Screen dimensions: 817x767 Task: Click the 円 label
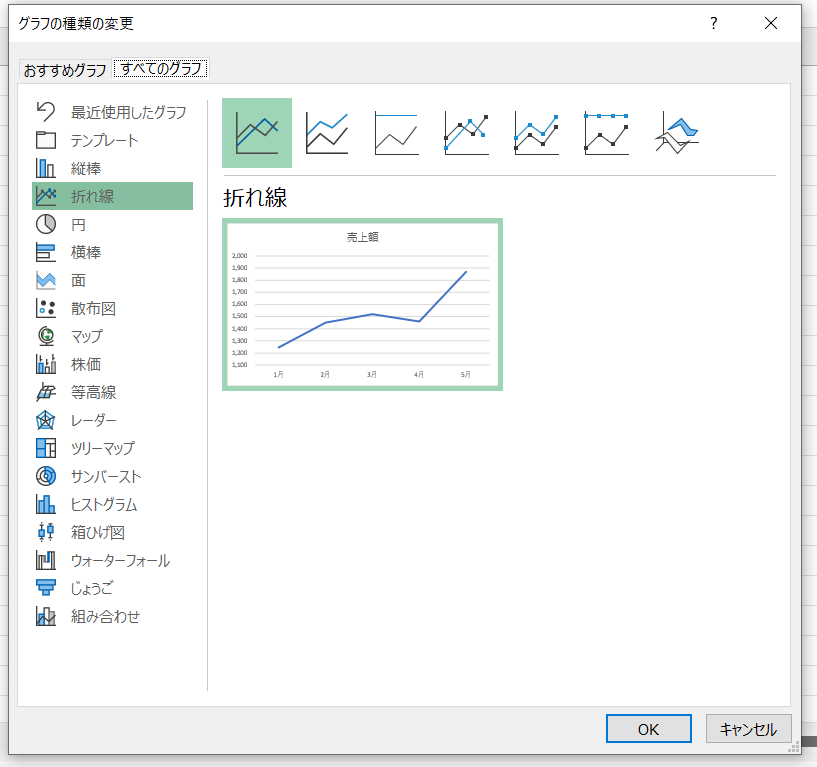[78, 225]
